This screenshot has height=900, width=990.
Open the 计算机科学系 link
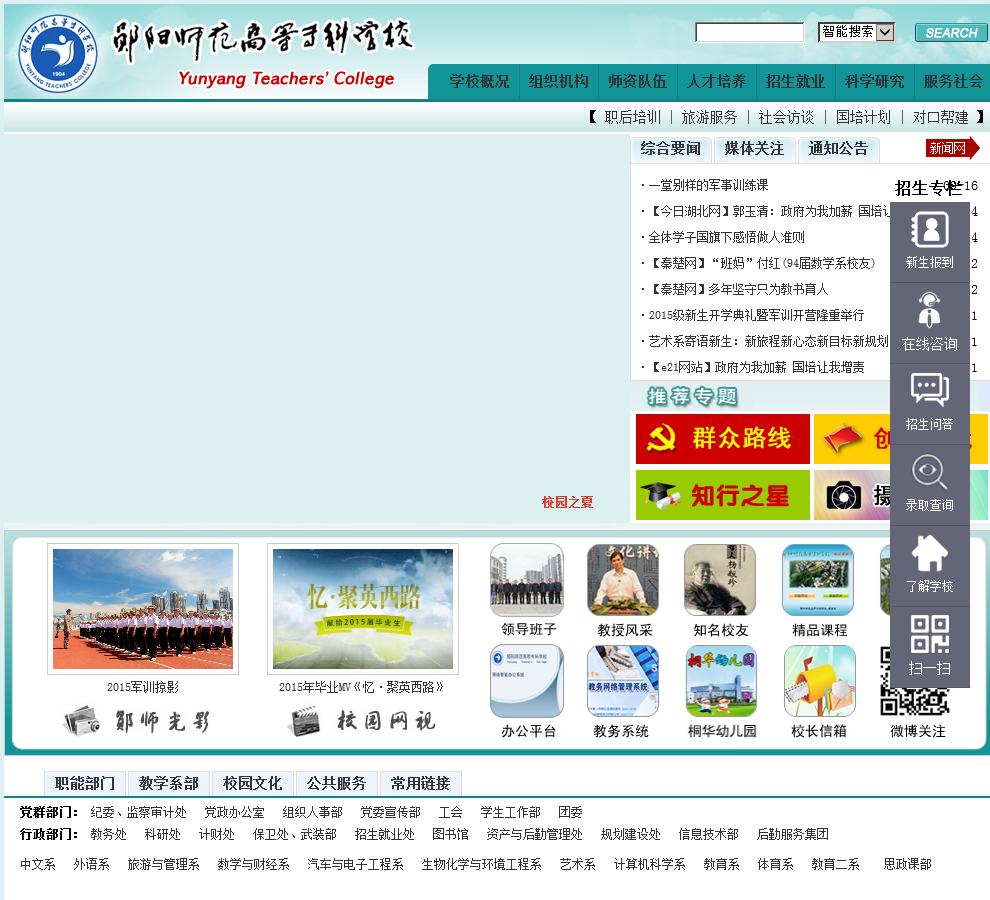coord(650,864)
